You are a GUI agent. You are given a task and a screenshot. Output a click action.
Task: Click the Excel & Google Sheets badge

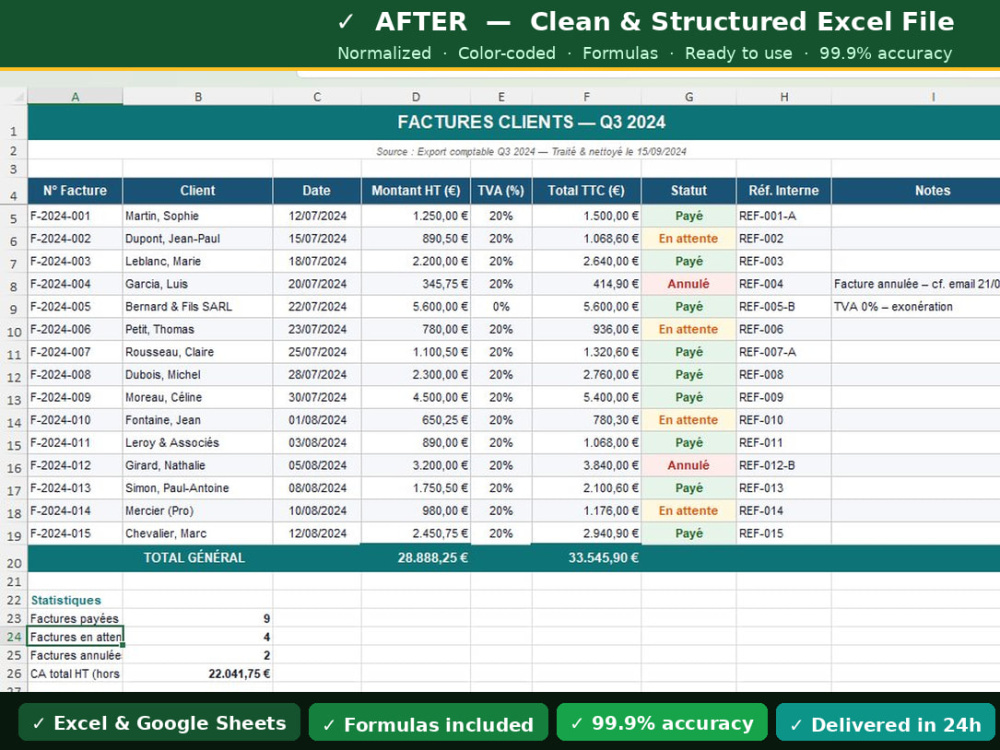pyautogui.click(x=159, y=723)
